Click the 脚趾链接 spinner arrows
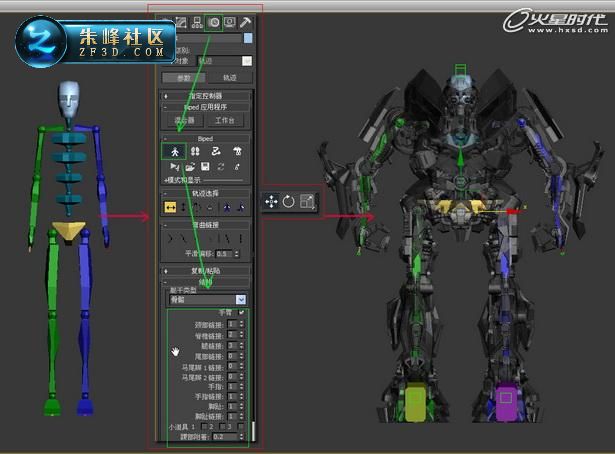 tap(241, 416)
